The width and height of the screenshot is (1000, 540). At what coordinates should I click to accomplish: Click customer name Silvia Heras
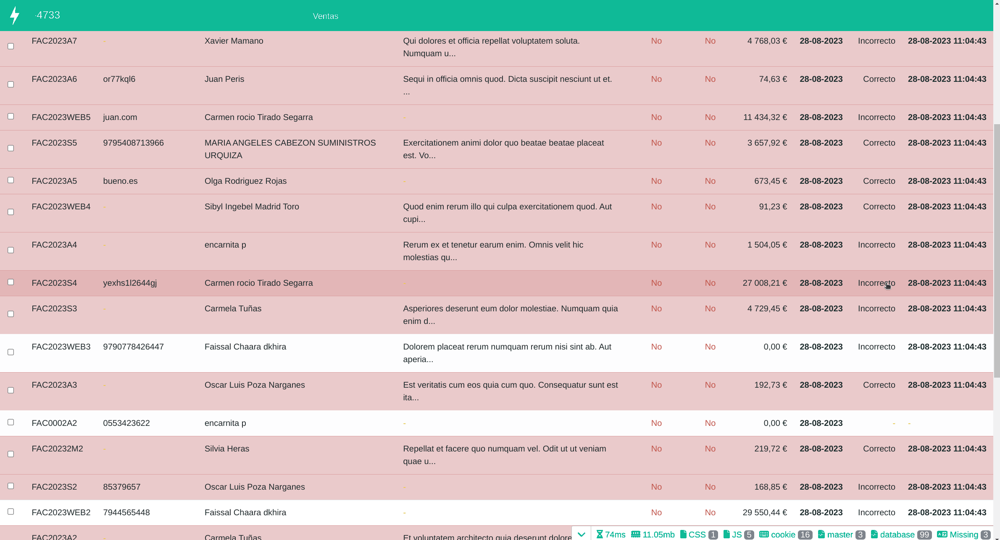point(227,449)
